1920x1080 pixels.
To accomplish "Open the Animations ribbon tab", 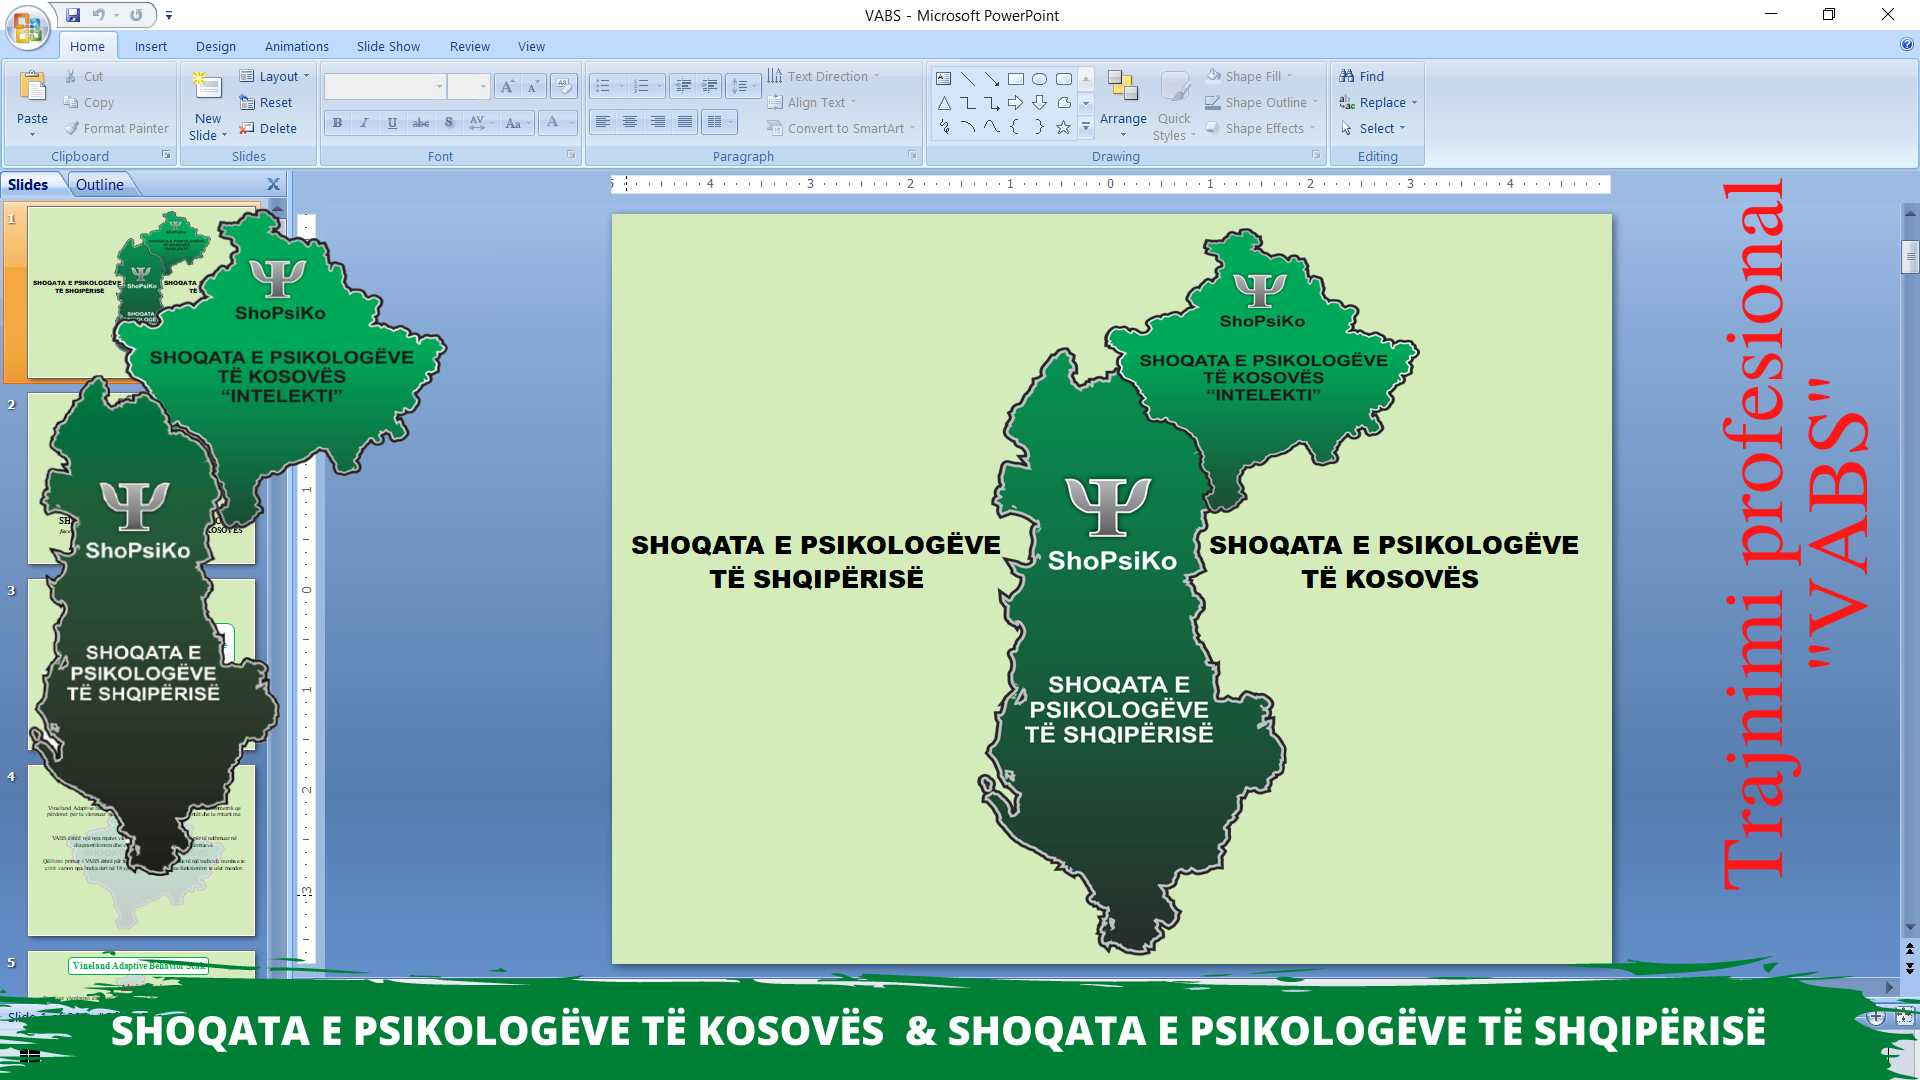I will click(x=297, y=46).
